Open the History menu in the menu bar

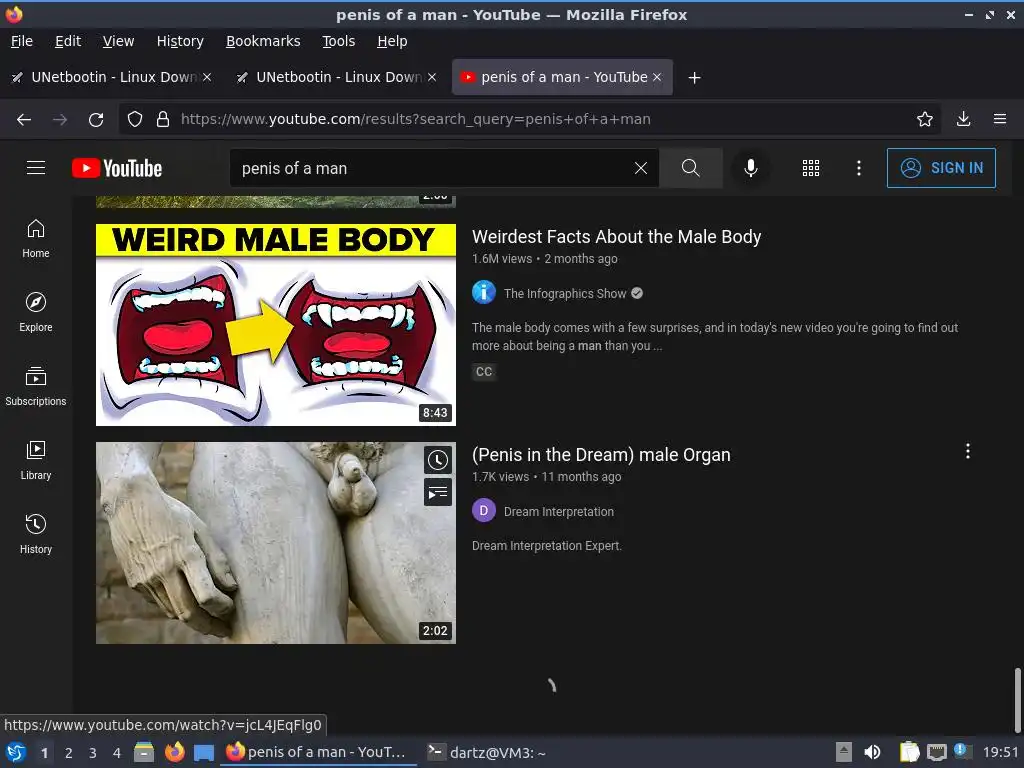click(x=180, y=41)
